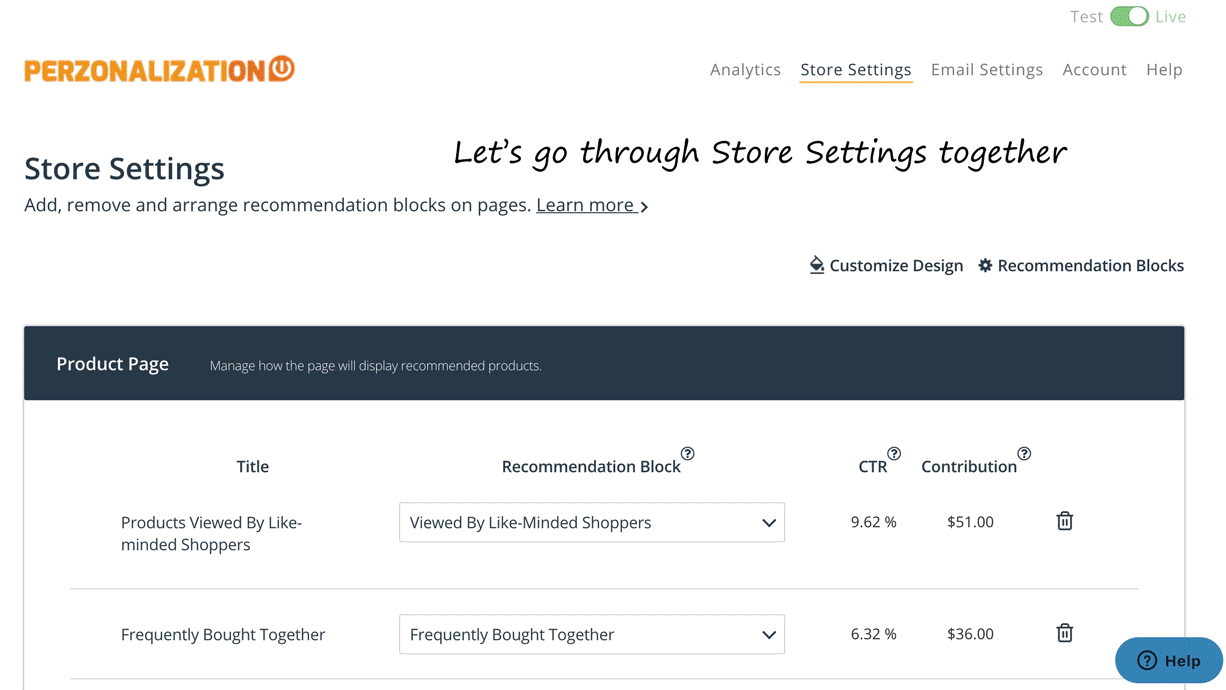This screenshot has height=690, width=1226.
Task: Click the Live label next to toggle
Action: click(x=1170, y=17)
